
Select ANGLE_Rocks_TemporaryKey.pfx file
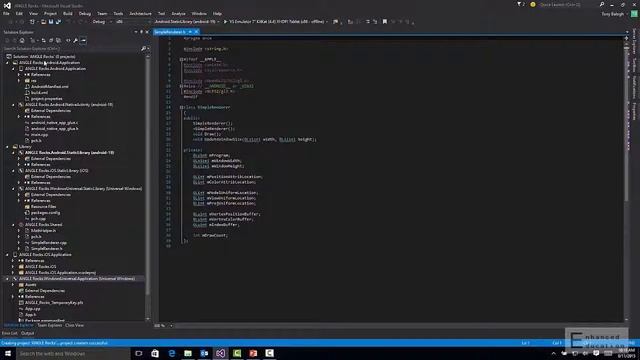[54, 303]
